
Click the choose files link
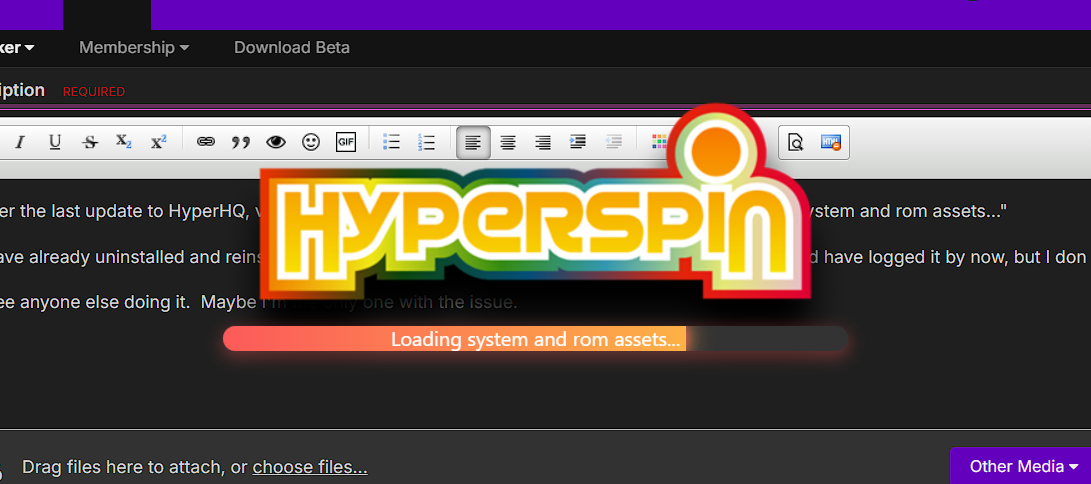[309, 467]
